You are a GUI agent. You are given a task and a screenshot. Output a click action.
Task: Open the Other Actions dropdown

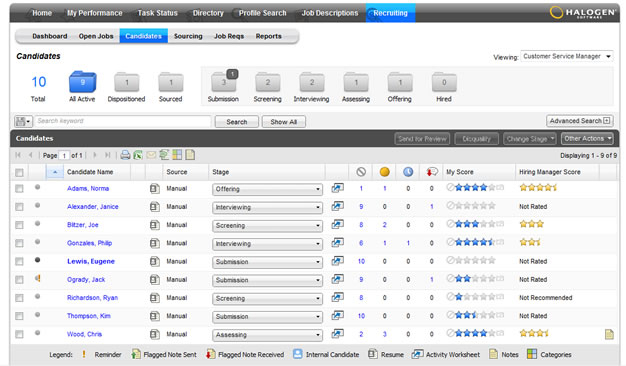click(x=587, y=138)
